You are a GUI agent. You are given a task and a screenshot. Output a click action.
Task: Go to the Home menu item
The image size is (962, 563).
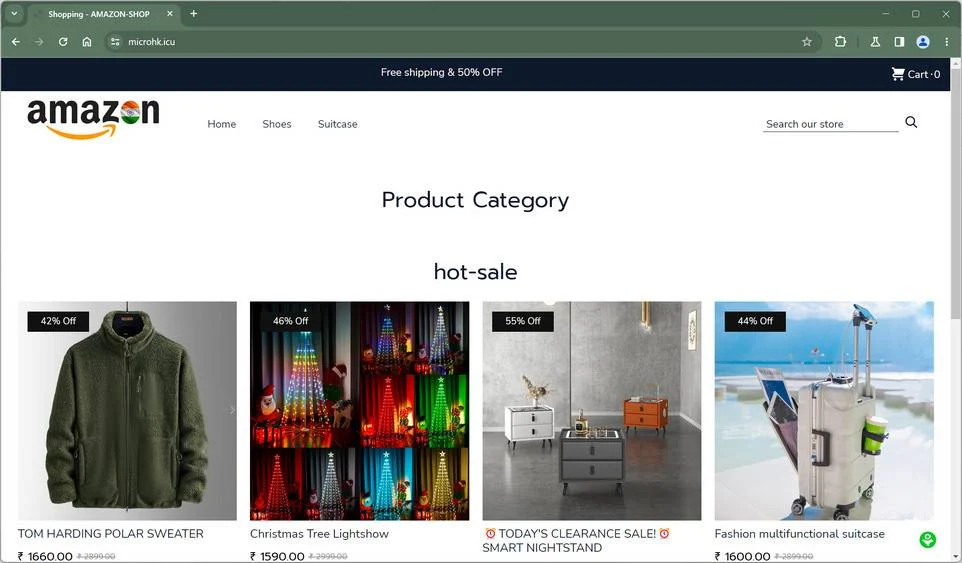[221, 124]
